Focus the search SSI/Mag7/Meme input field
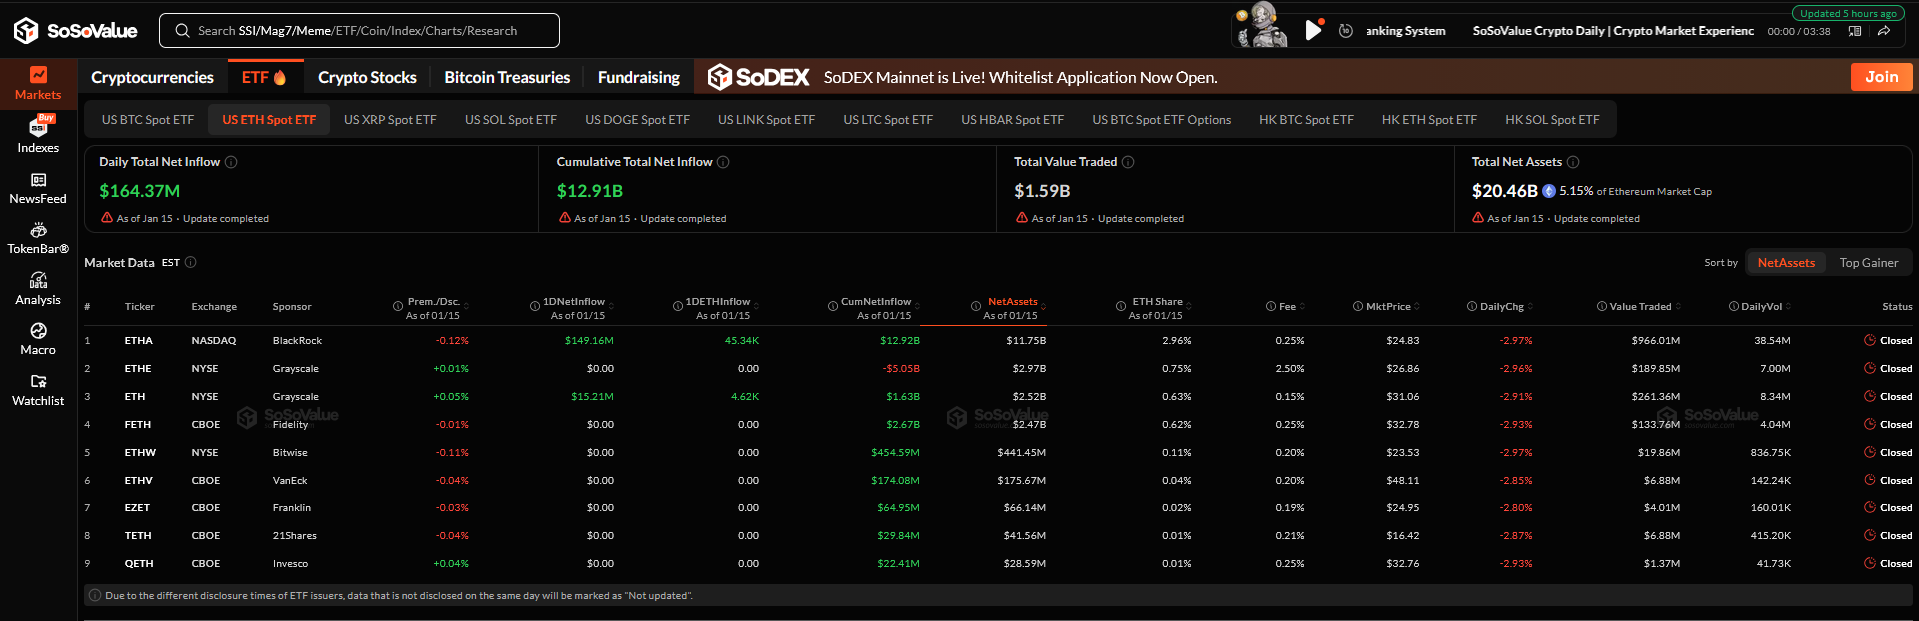 (x=359, y=31)
